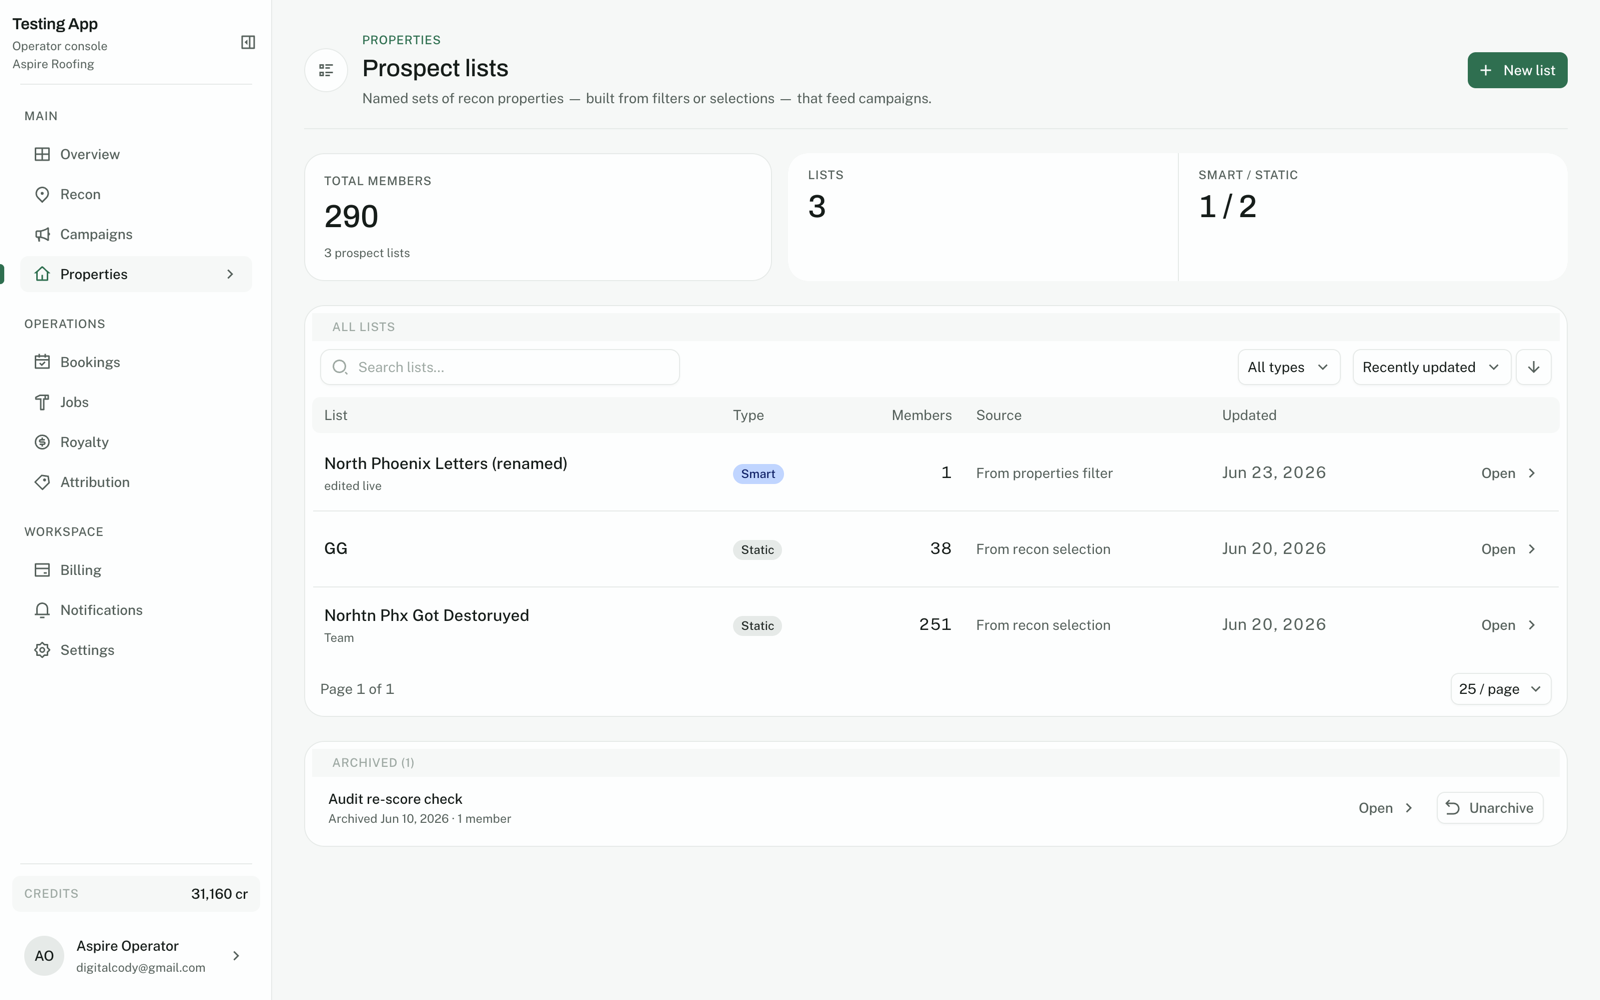Click the Updated column header
This screenshot has width=1600, height=1000.
point(1249,415)
